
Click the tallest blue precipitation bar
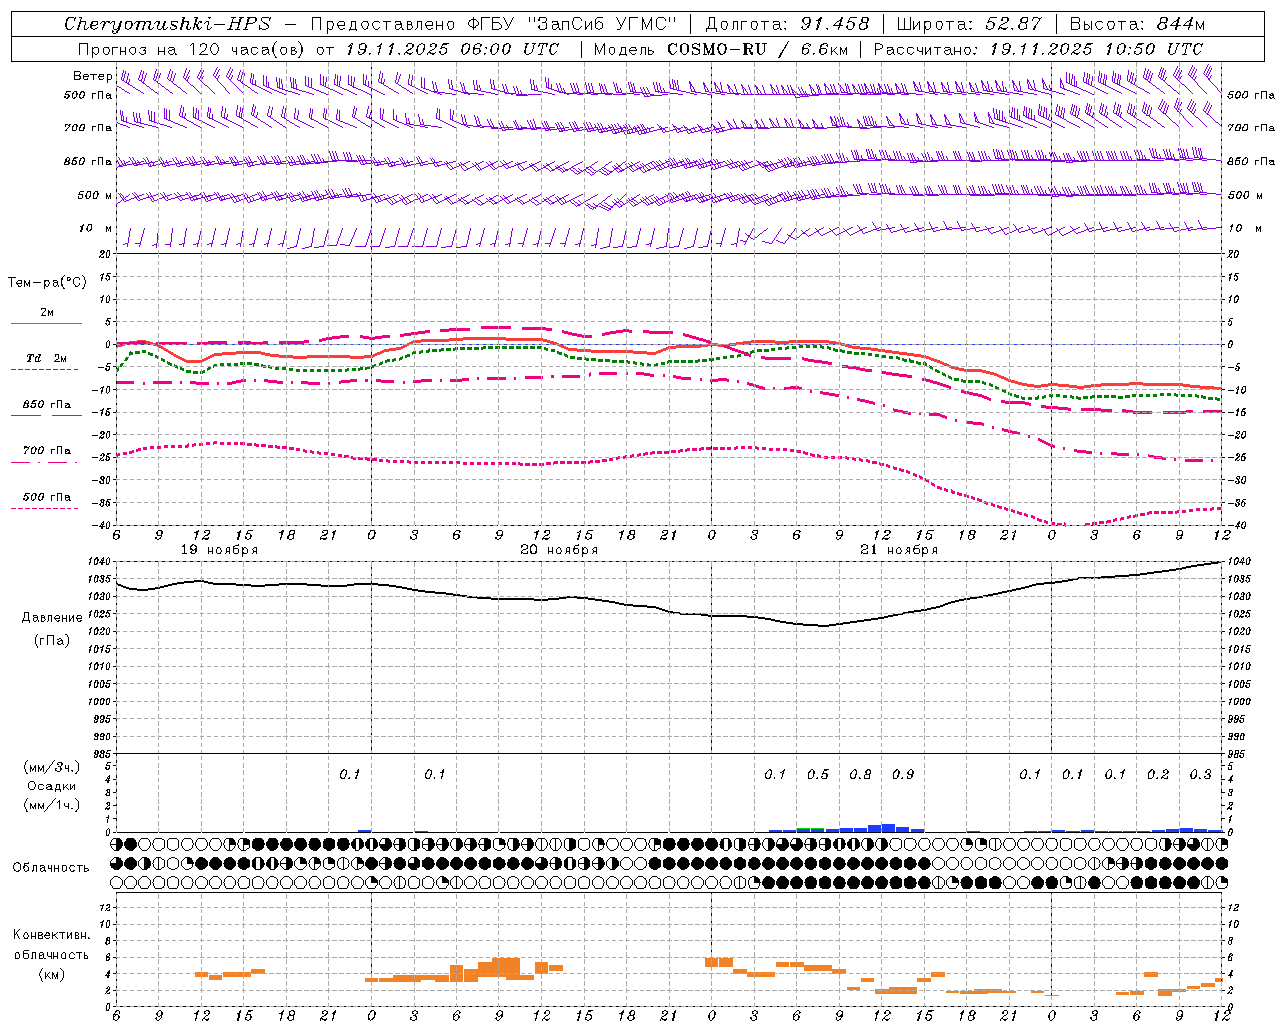(888, 828)
